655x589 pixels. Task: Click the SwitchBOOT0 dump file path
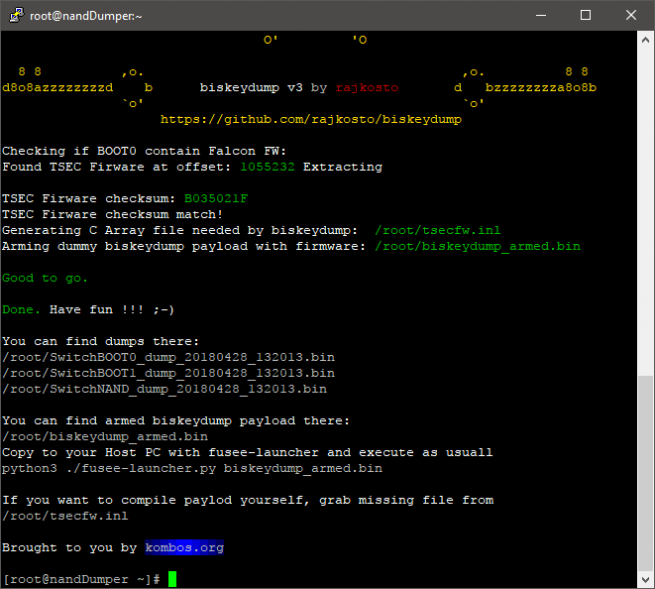click(x=164, y=357)
